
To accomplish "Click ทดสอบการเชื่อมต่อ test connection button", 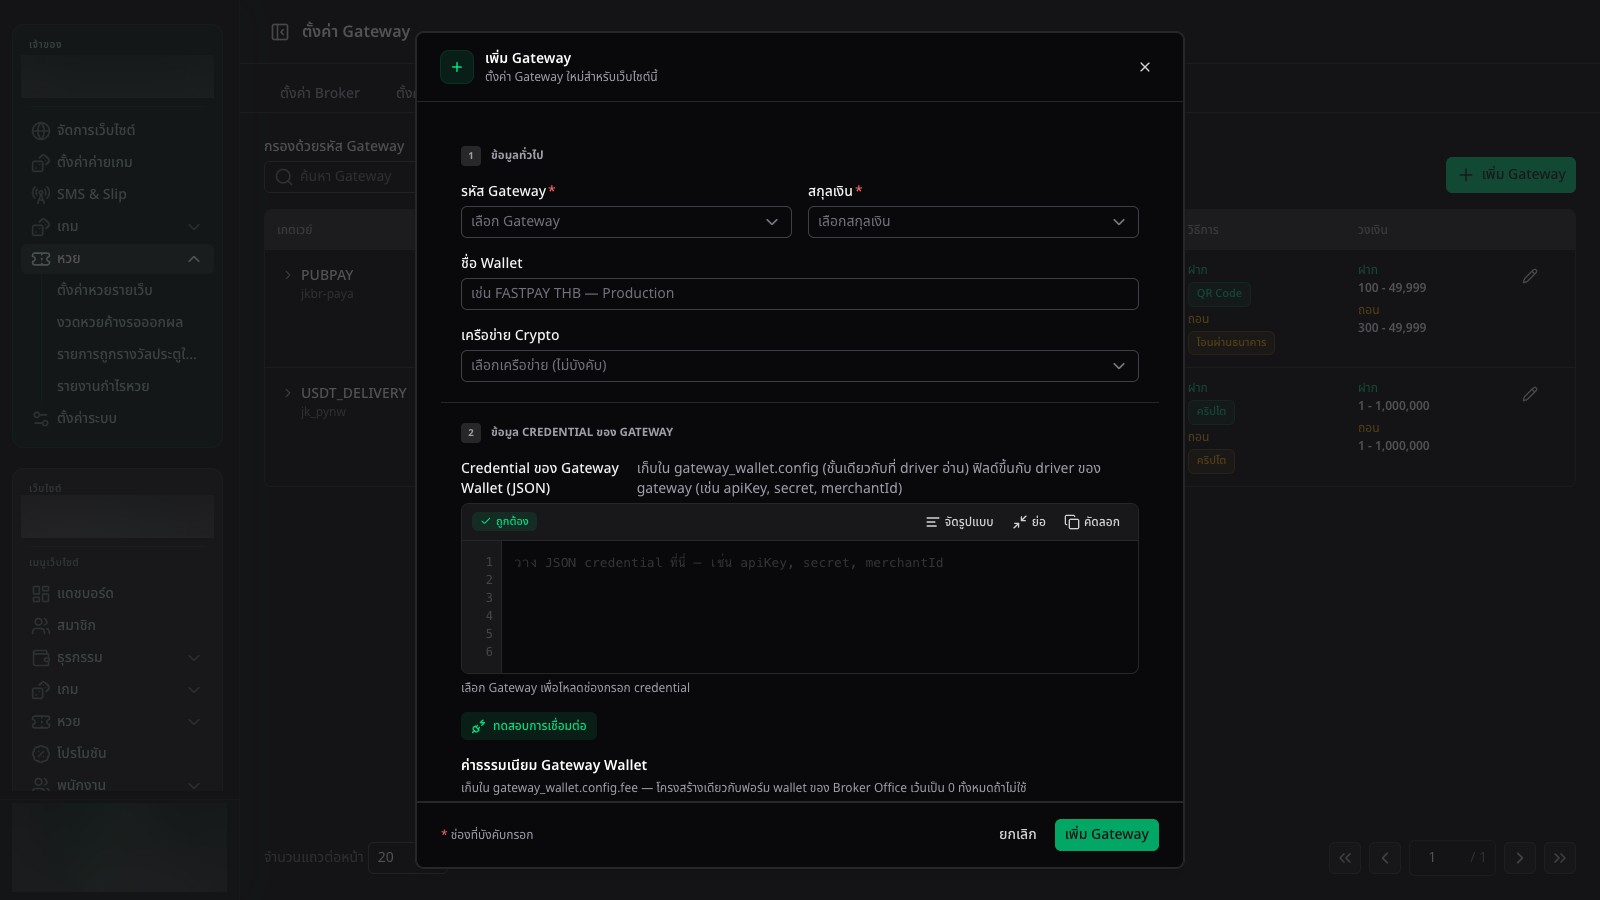I will coord(529,726).
